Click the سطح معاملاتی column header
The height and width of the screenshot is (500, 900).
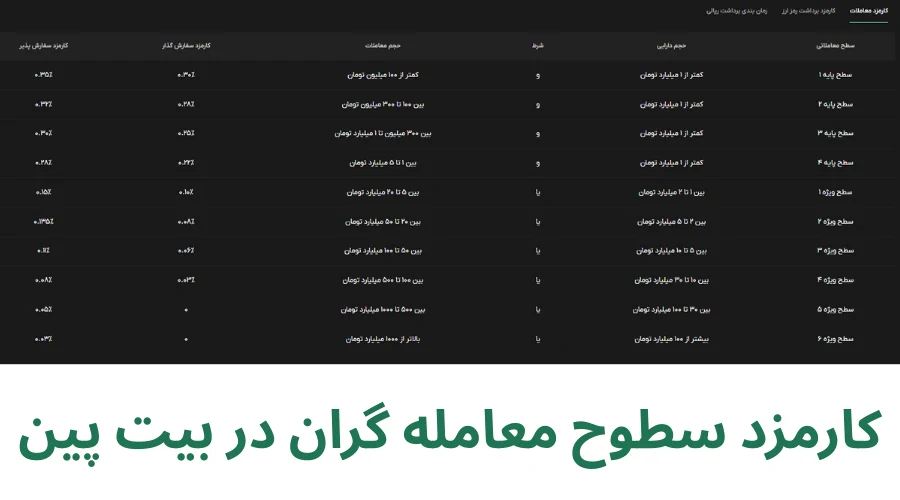pyautogui.click(x=835, y=45)
